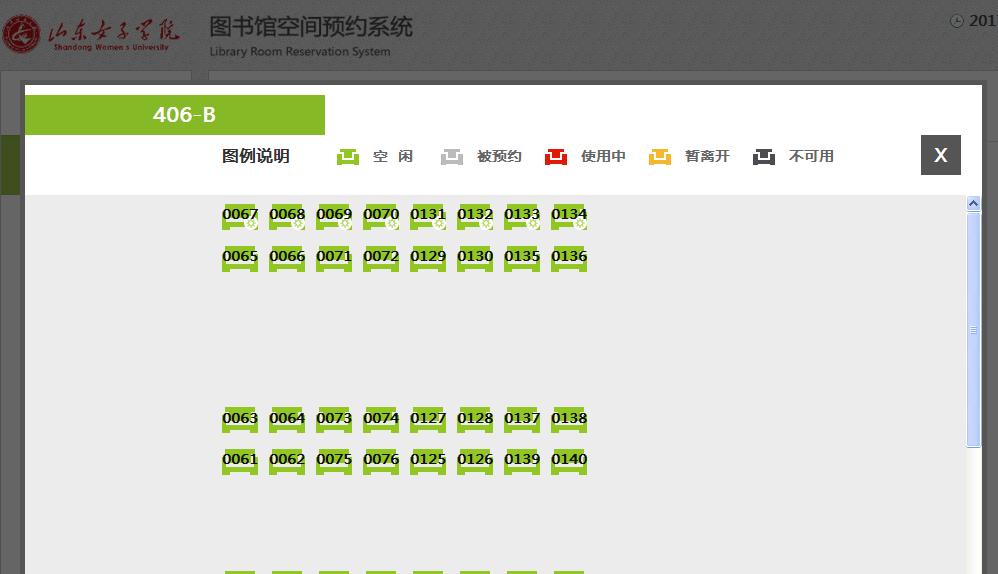Screen dimensions: 998x574
Task: Select seat 0063
Action: pyautogui.click(x=240, y=421)
